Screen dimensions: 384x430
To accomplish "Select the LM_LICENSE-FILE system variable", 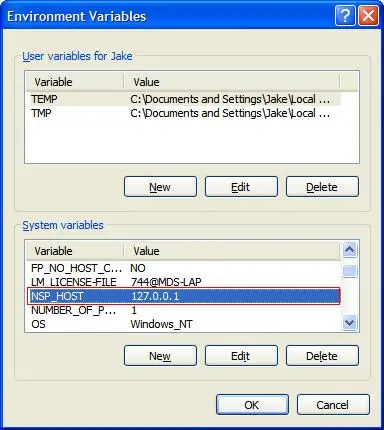I will click(185, 282).
